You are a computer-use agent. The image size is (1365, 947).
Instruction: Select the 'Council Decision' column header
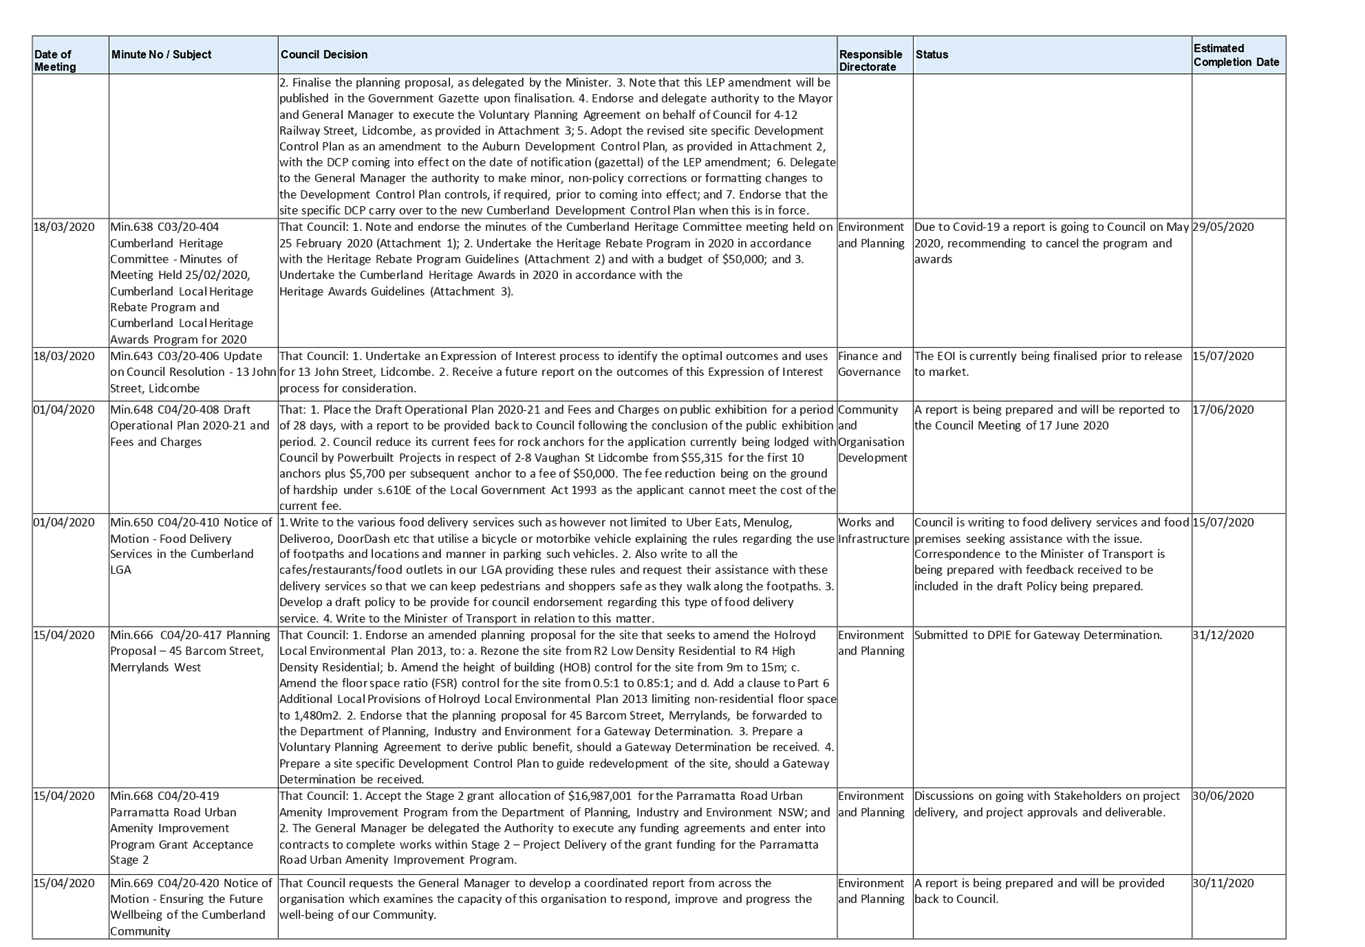[x=557, y=55]
